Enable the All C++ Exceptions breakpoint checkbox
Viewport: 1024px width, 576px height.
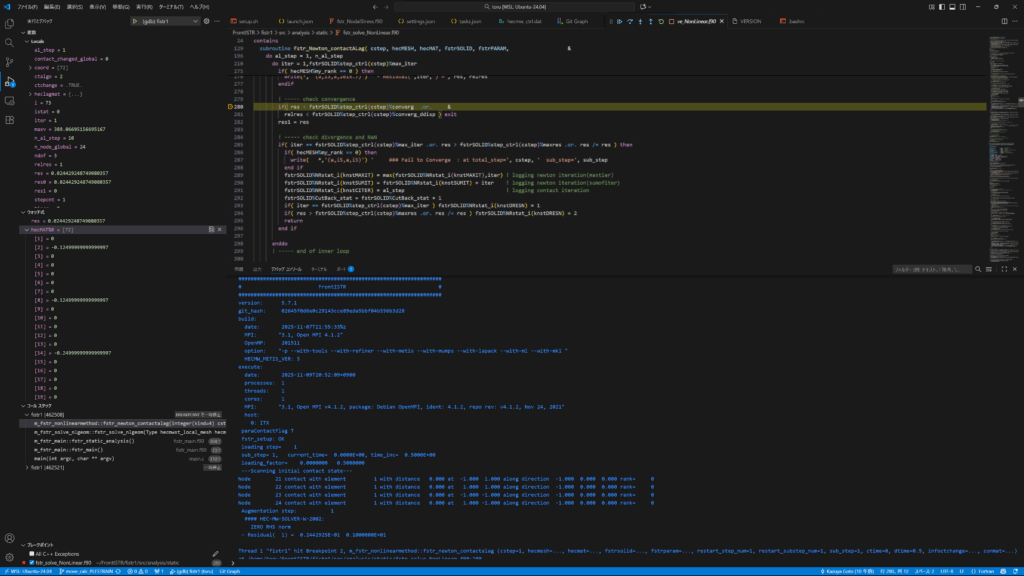[x=29, y=553]
